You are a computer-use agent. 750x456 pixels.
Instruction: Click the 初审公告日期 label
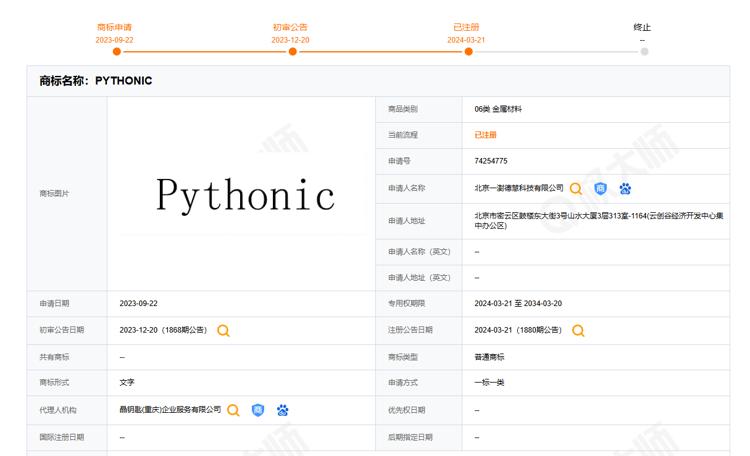point(62,330)
